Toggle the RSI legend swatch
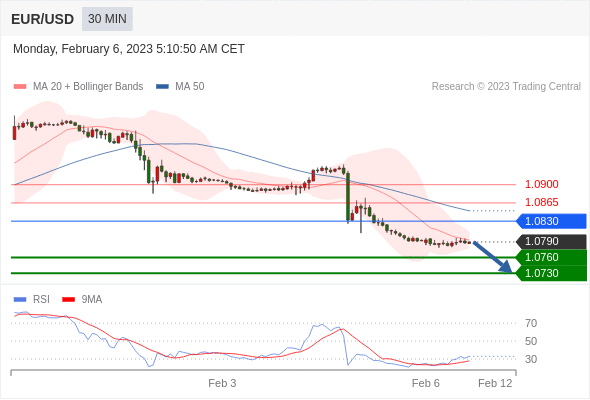Viewport: 590px width, 400px height. click(x=20, y=300)
